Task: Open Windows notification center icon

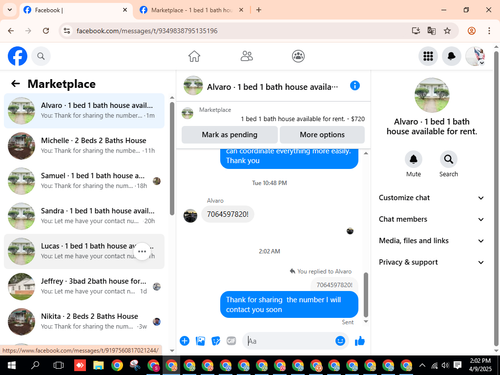Action: 458,365
